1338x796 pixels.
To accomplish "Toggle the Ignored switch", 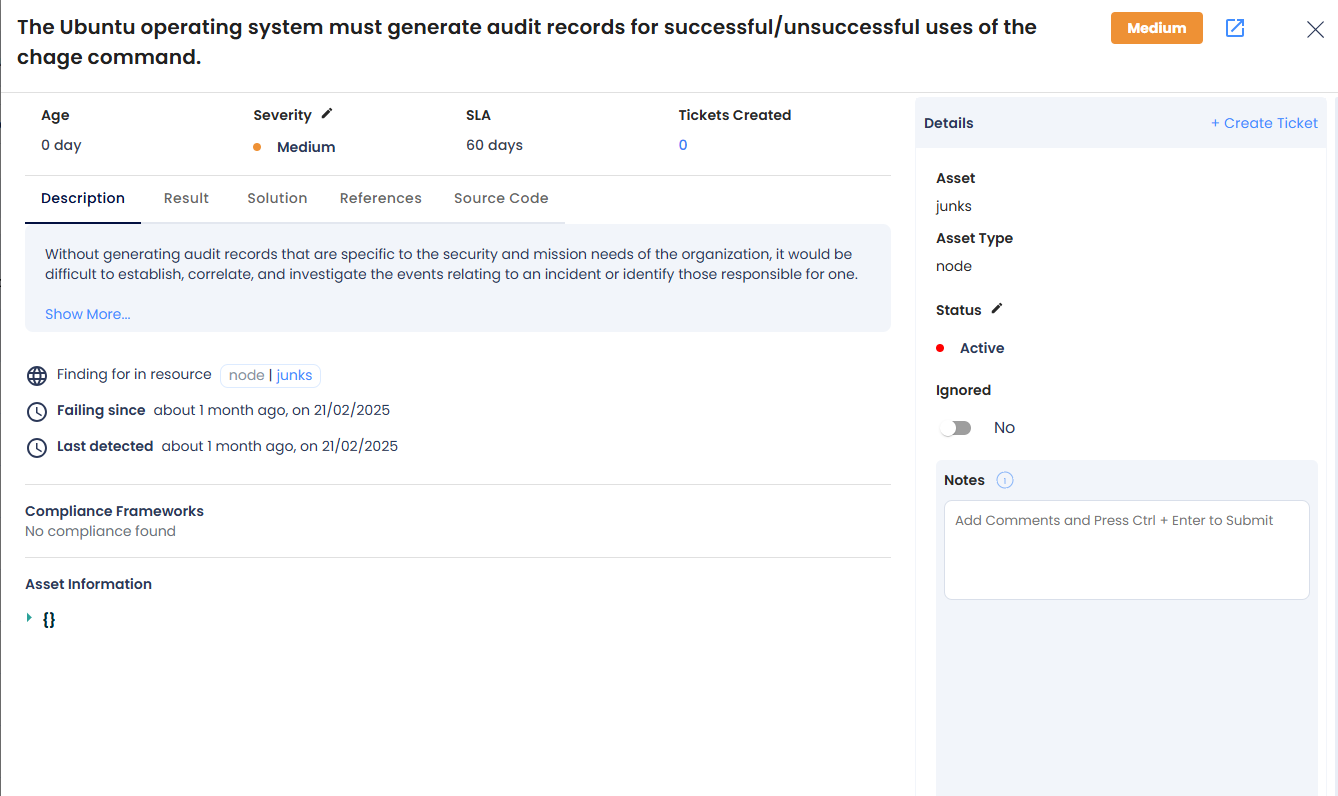I will pyautogui.click(x=955, y=428).
